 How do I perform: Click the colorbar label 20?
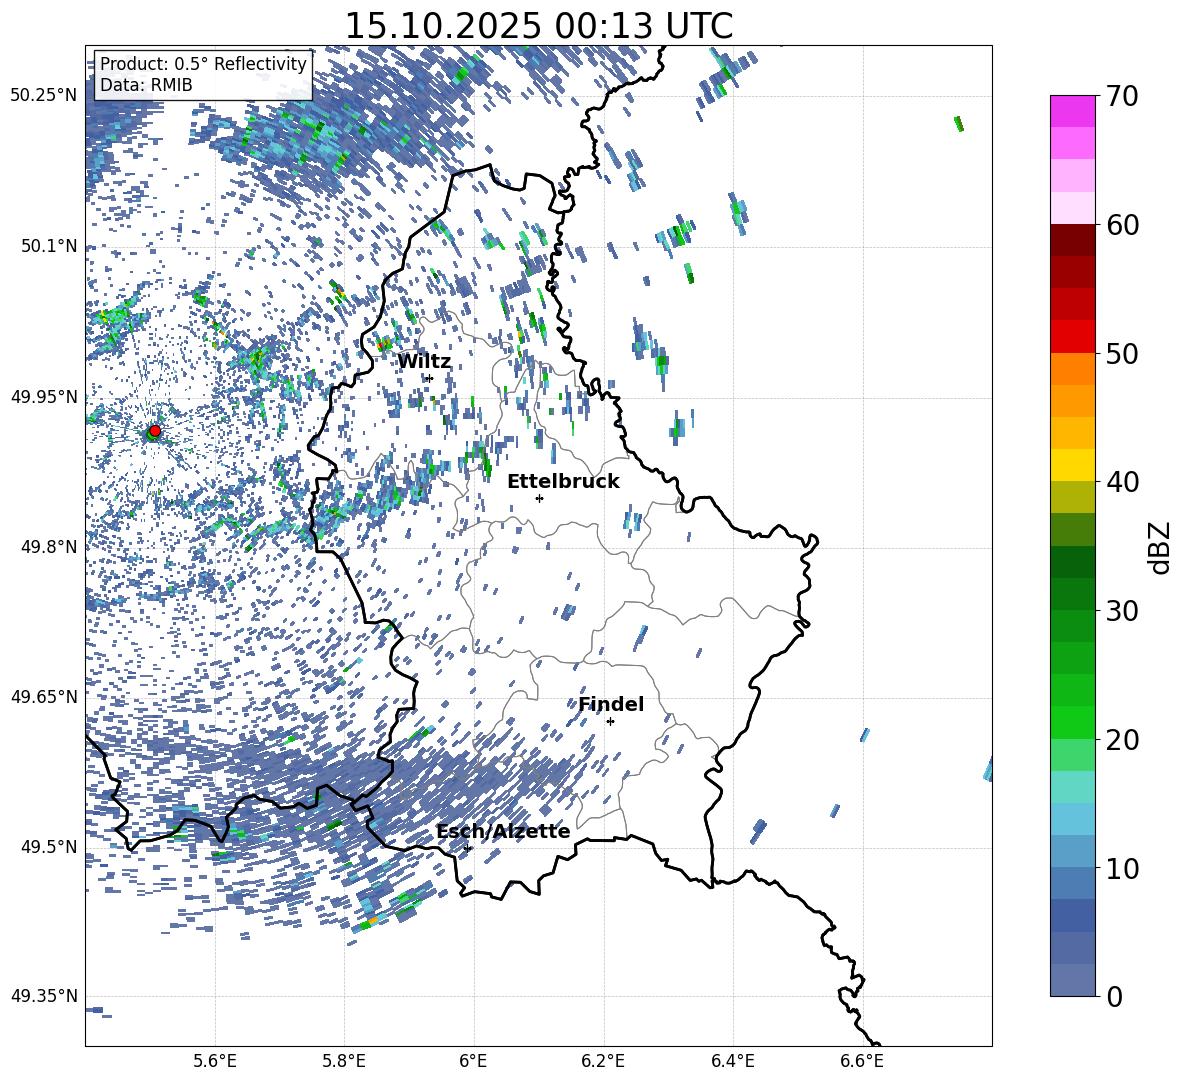[x=1122, y=740]
